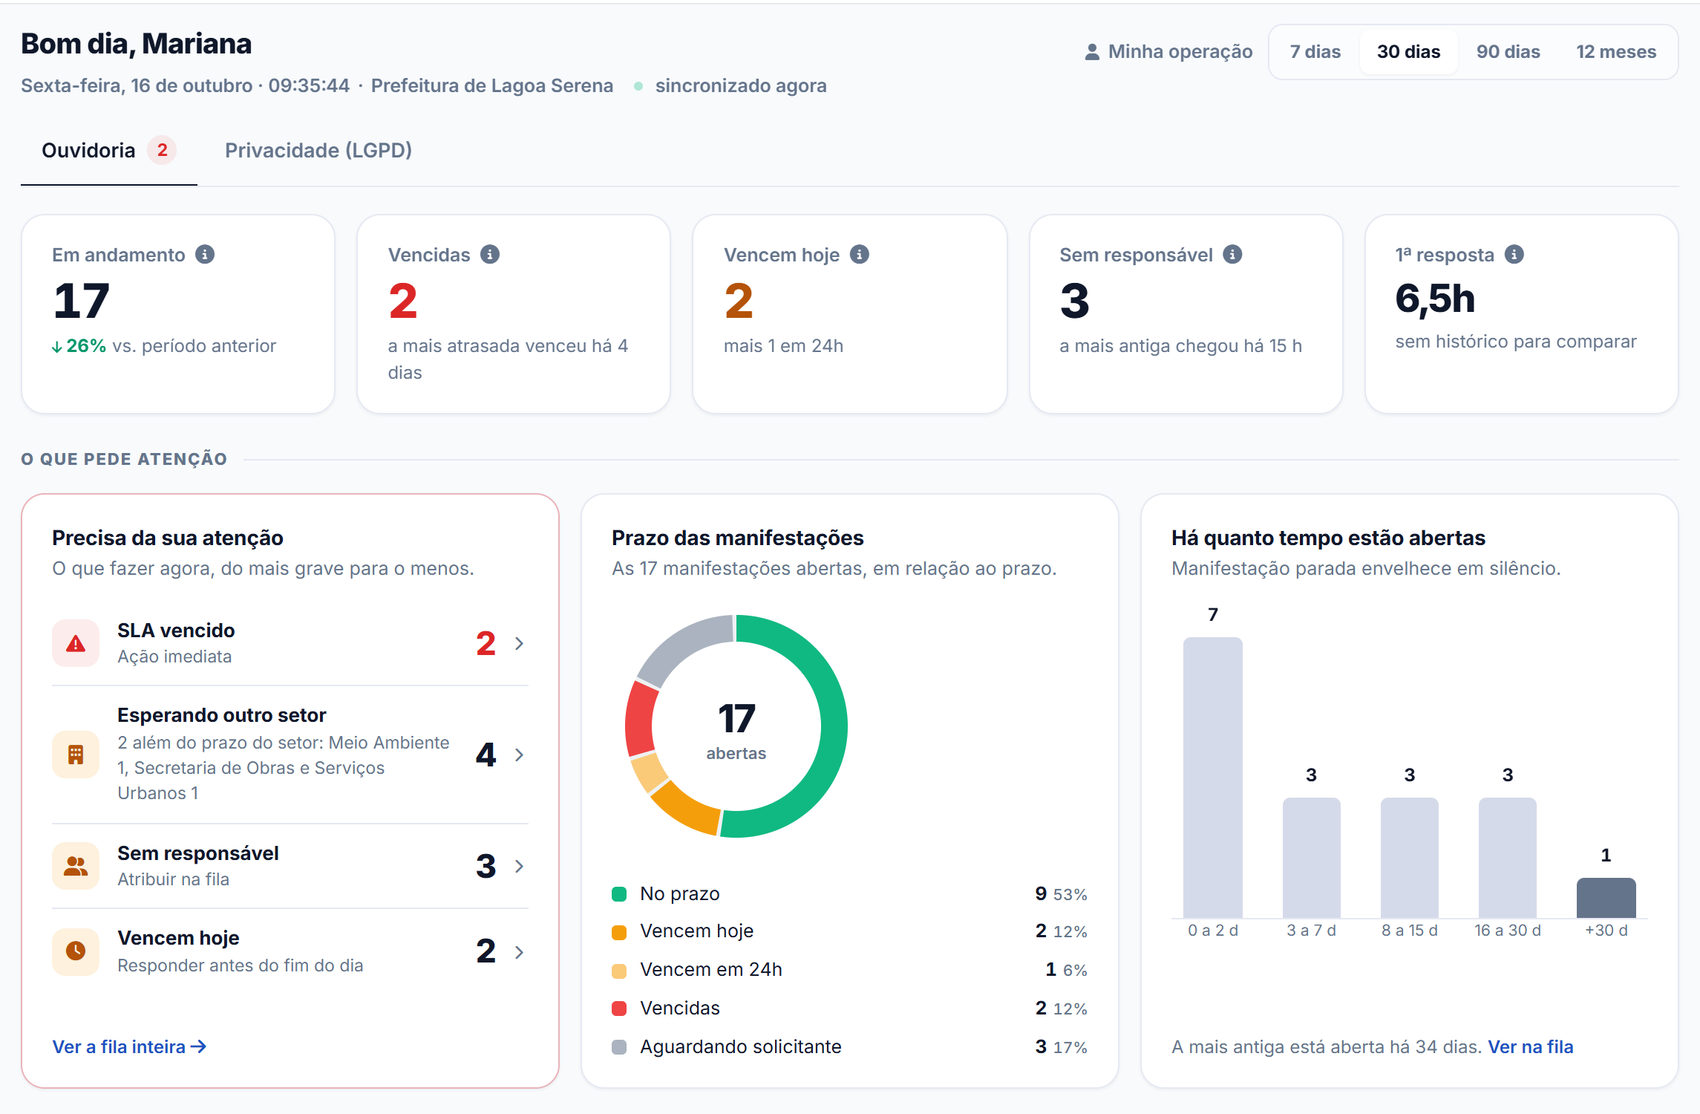Click the clock icon in the Vencem hoje list row
The image size is (1700, 1114).
[76, 951]
